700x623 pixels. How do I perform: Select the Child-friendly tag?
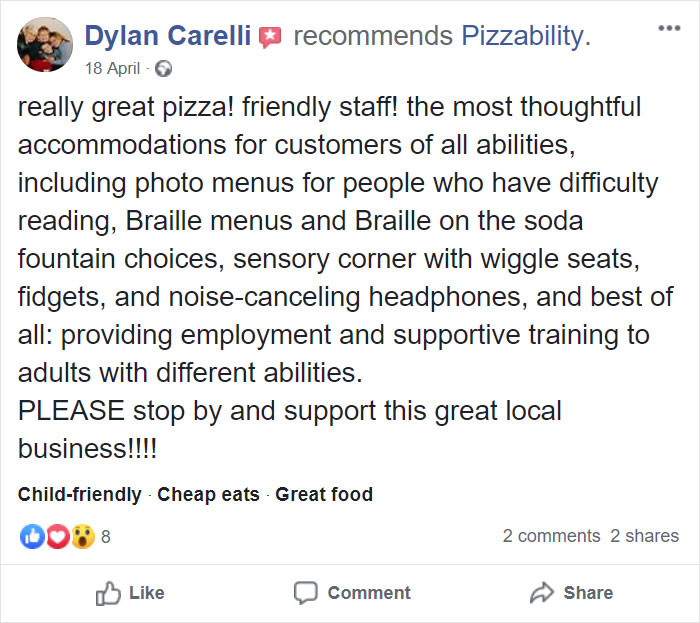click(79, 494)
